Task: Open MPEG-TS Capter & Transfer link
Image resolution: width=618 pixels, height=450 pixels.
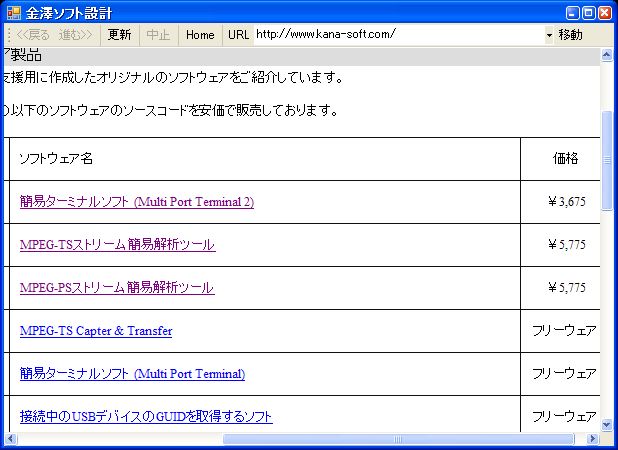Action: tap(96, 331)
